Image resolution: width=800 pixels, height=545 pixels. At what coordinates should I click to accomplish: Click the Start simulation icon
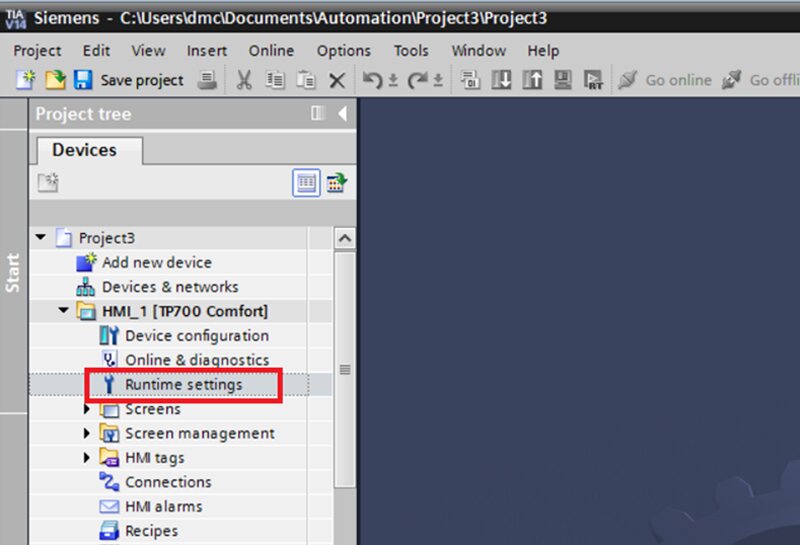(x=563, y=80)
